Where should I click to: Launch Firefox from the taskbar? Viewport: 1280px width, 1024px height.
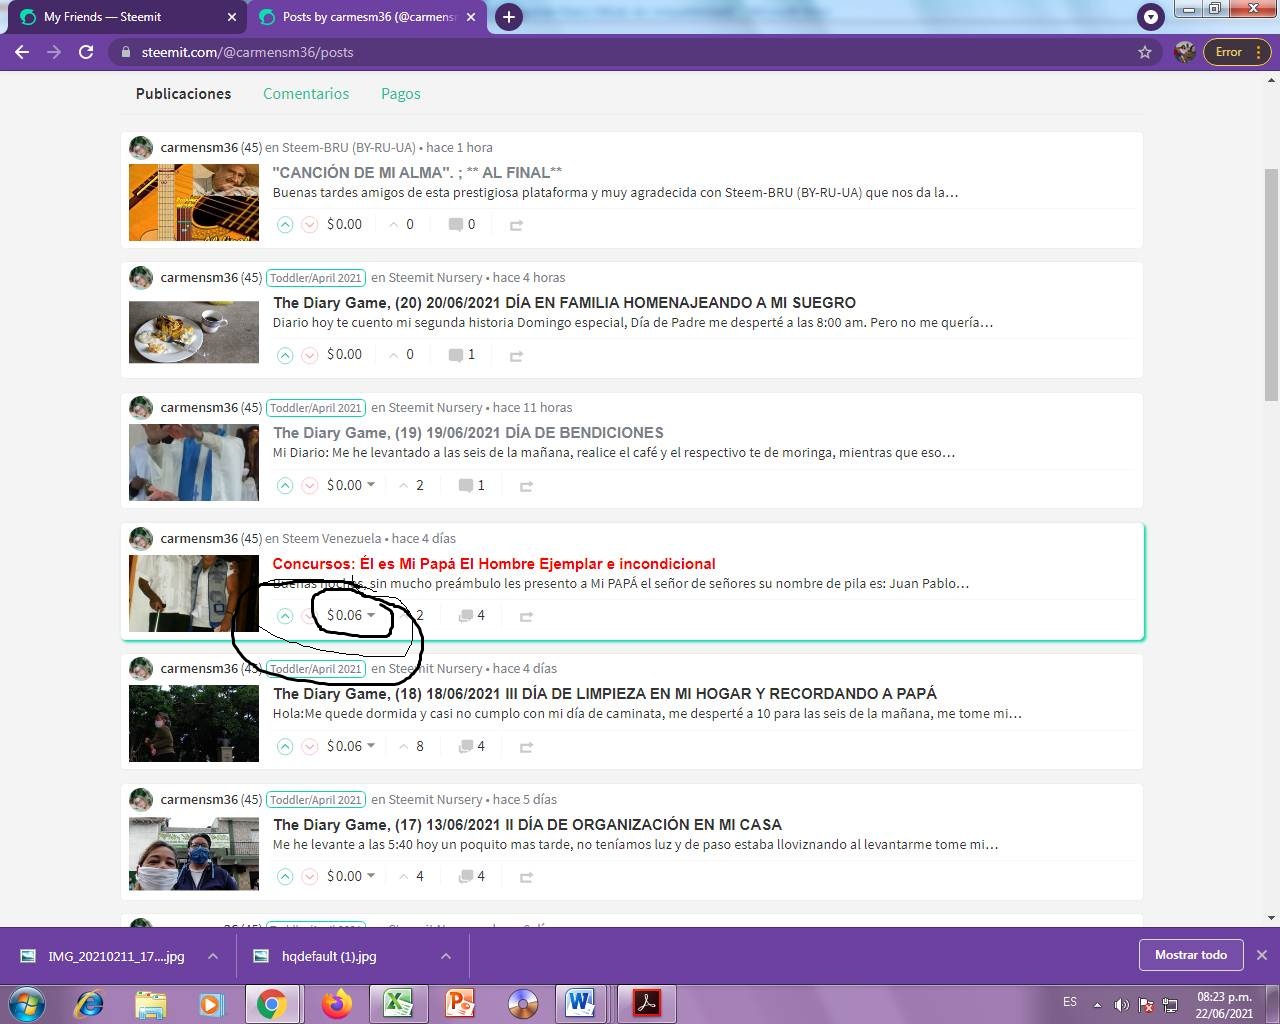click(337, 1003)
